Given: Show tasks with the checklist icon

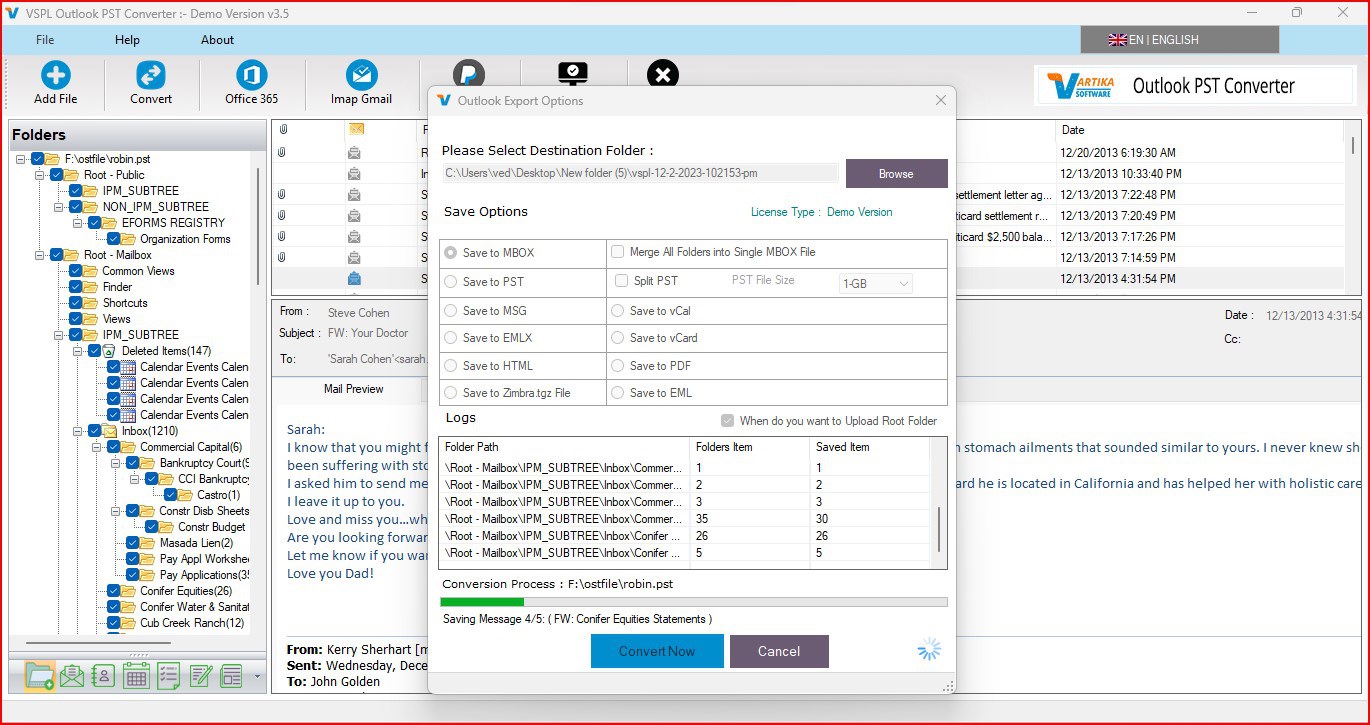Looking at the screenshot, I should point(168,676).
